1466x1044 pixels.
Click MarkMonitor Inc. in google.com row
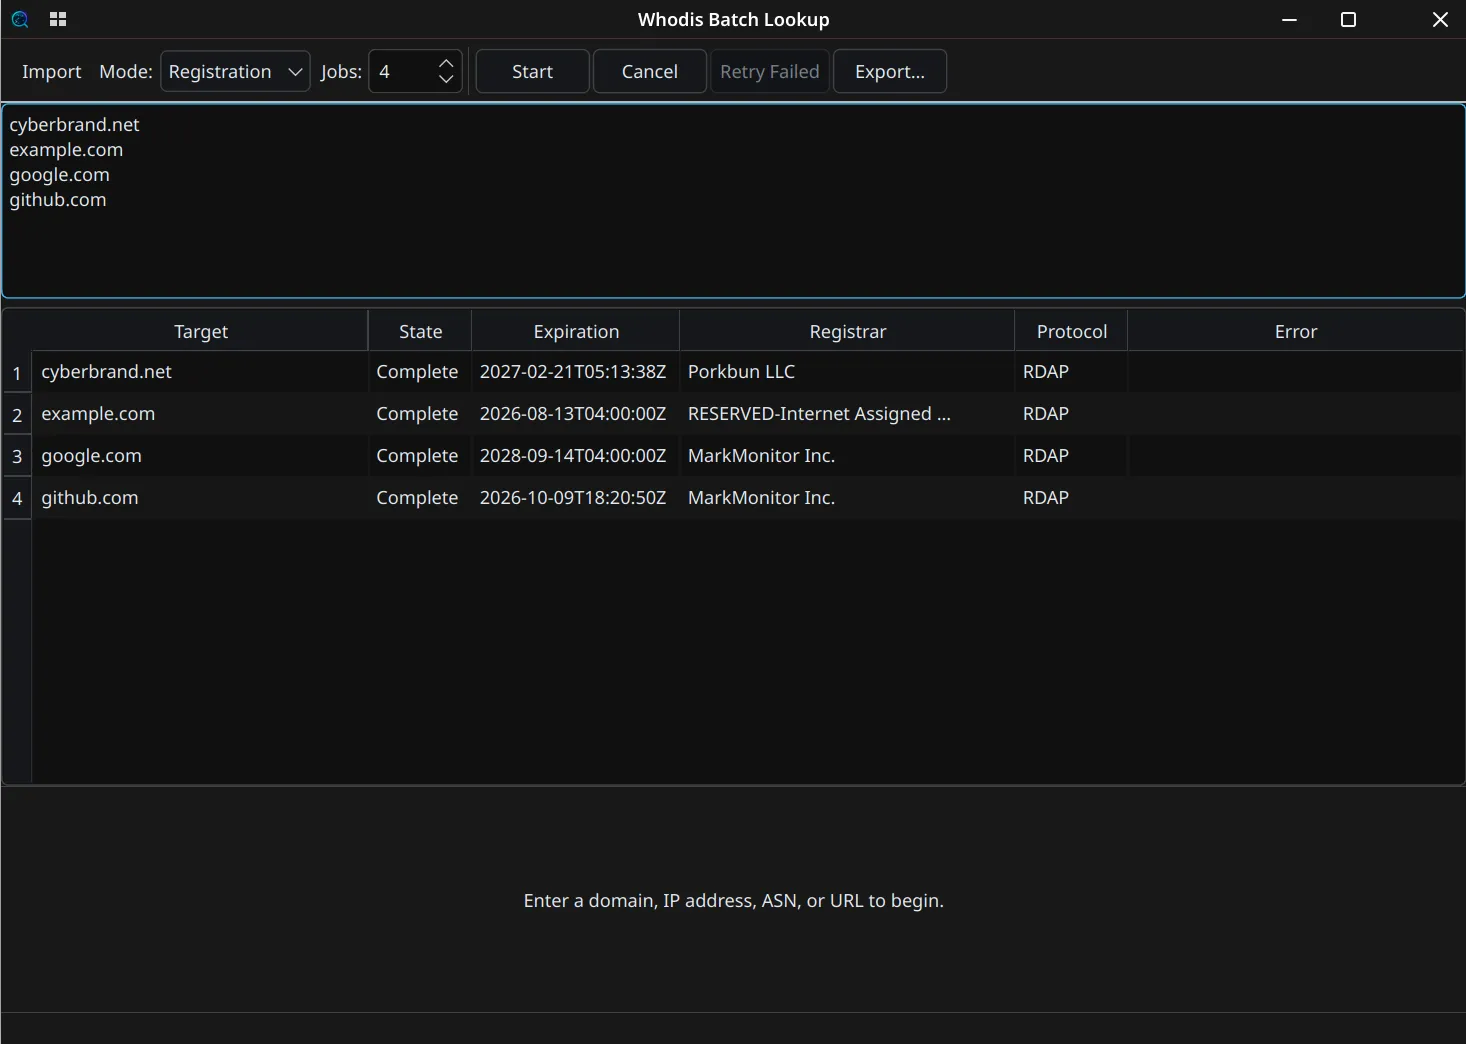(847, 456)
